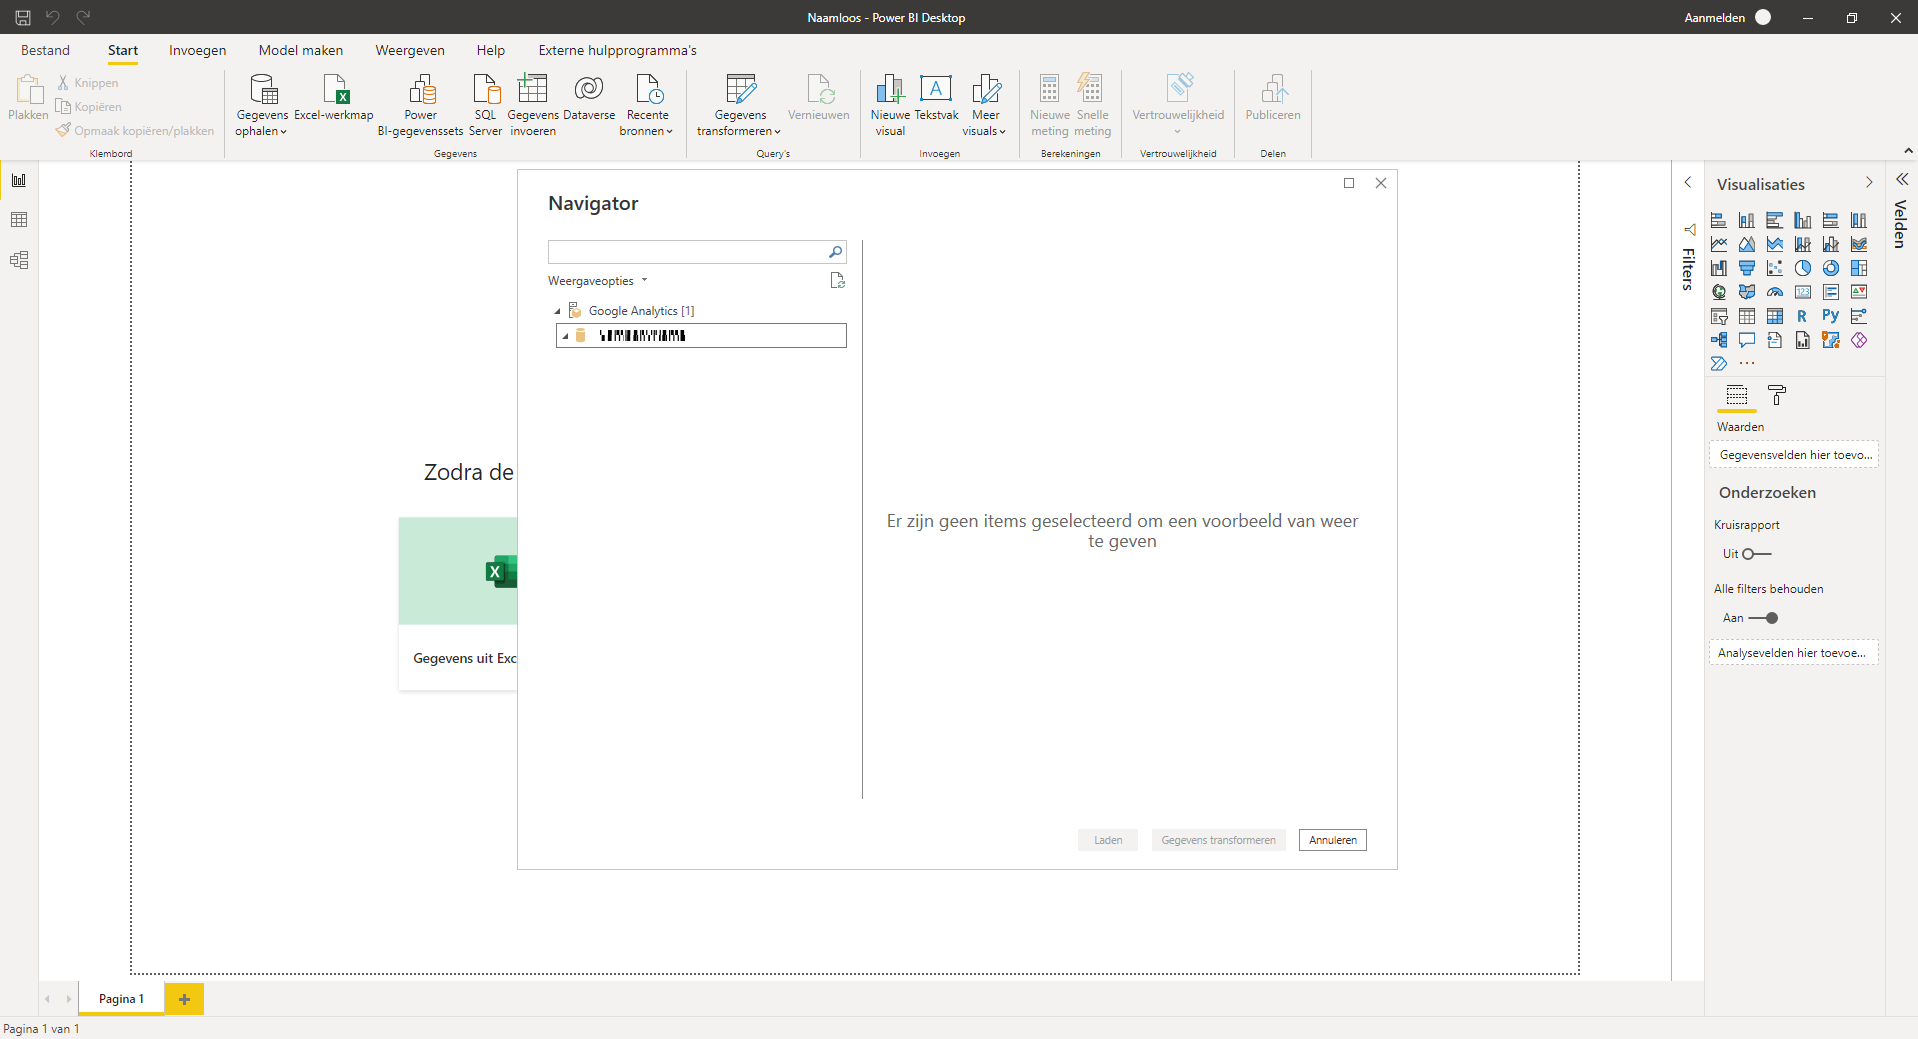Viewport: 1918px width, 1039px height.
Task: Click the SQL Server connector icon
Action: pyautogui.click(x=485, y=105)
